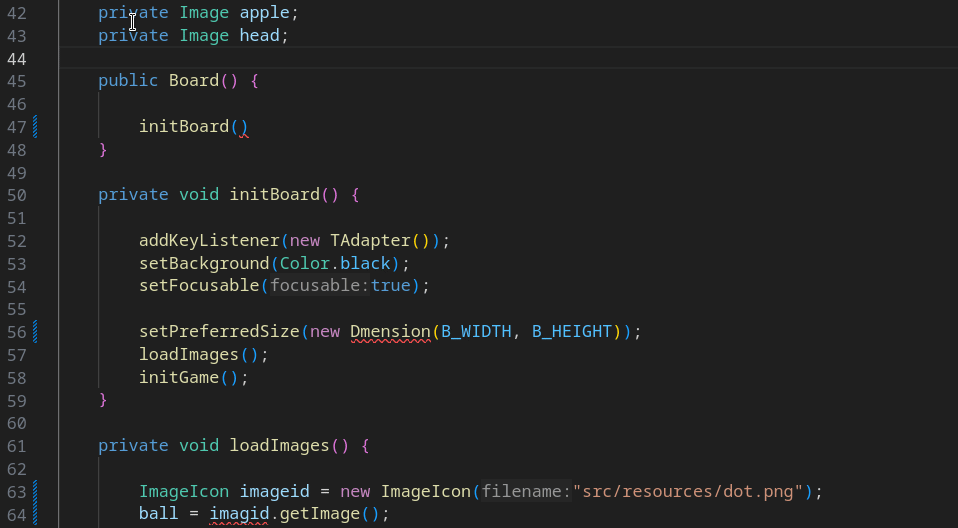Click the change marker beside line 56
The width and height of the screenshot is (958, 528).
click(x=36, y=331)
